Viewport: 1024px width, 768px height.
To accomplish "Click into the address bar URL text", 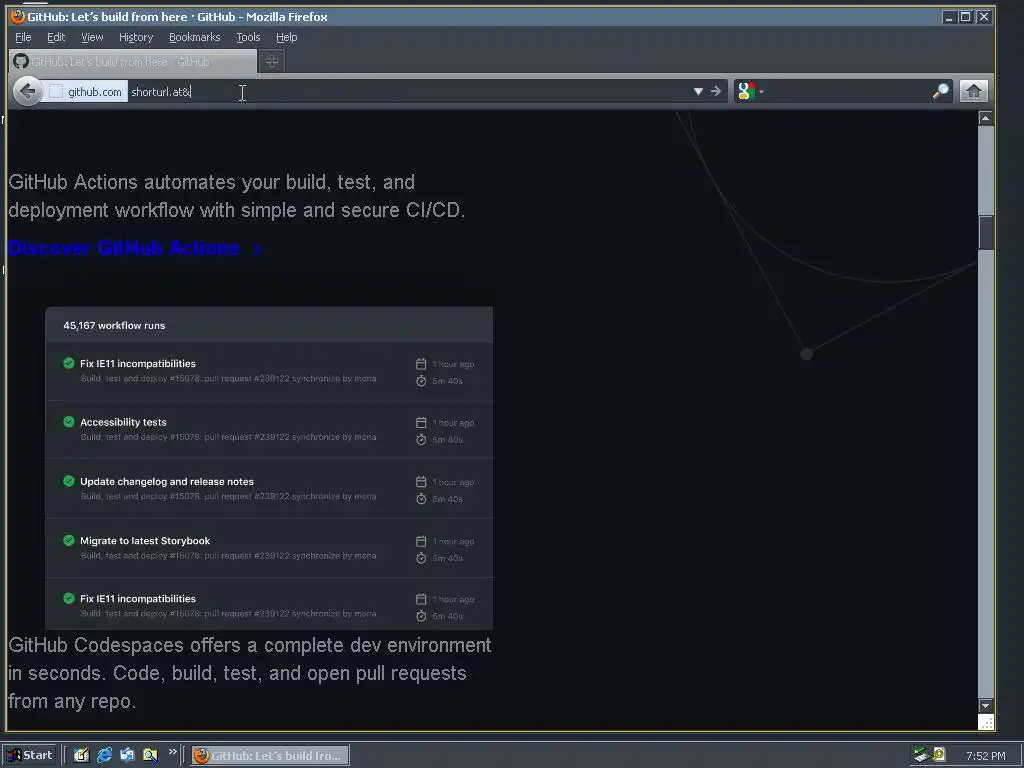I will click(x=161, y=92).
